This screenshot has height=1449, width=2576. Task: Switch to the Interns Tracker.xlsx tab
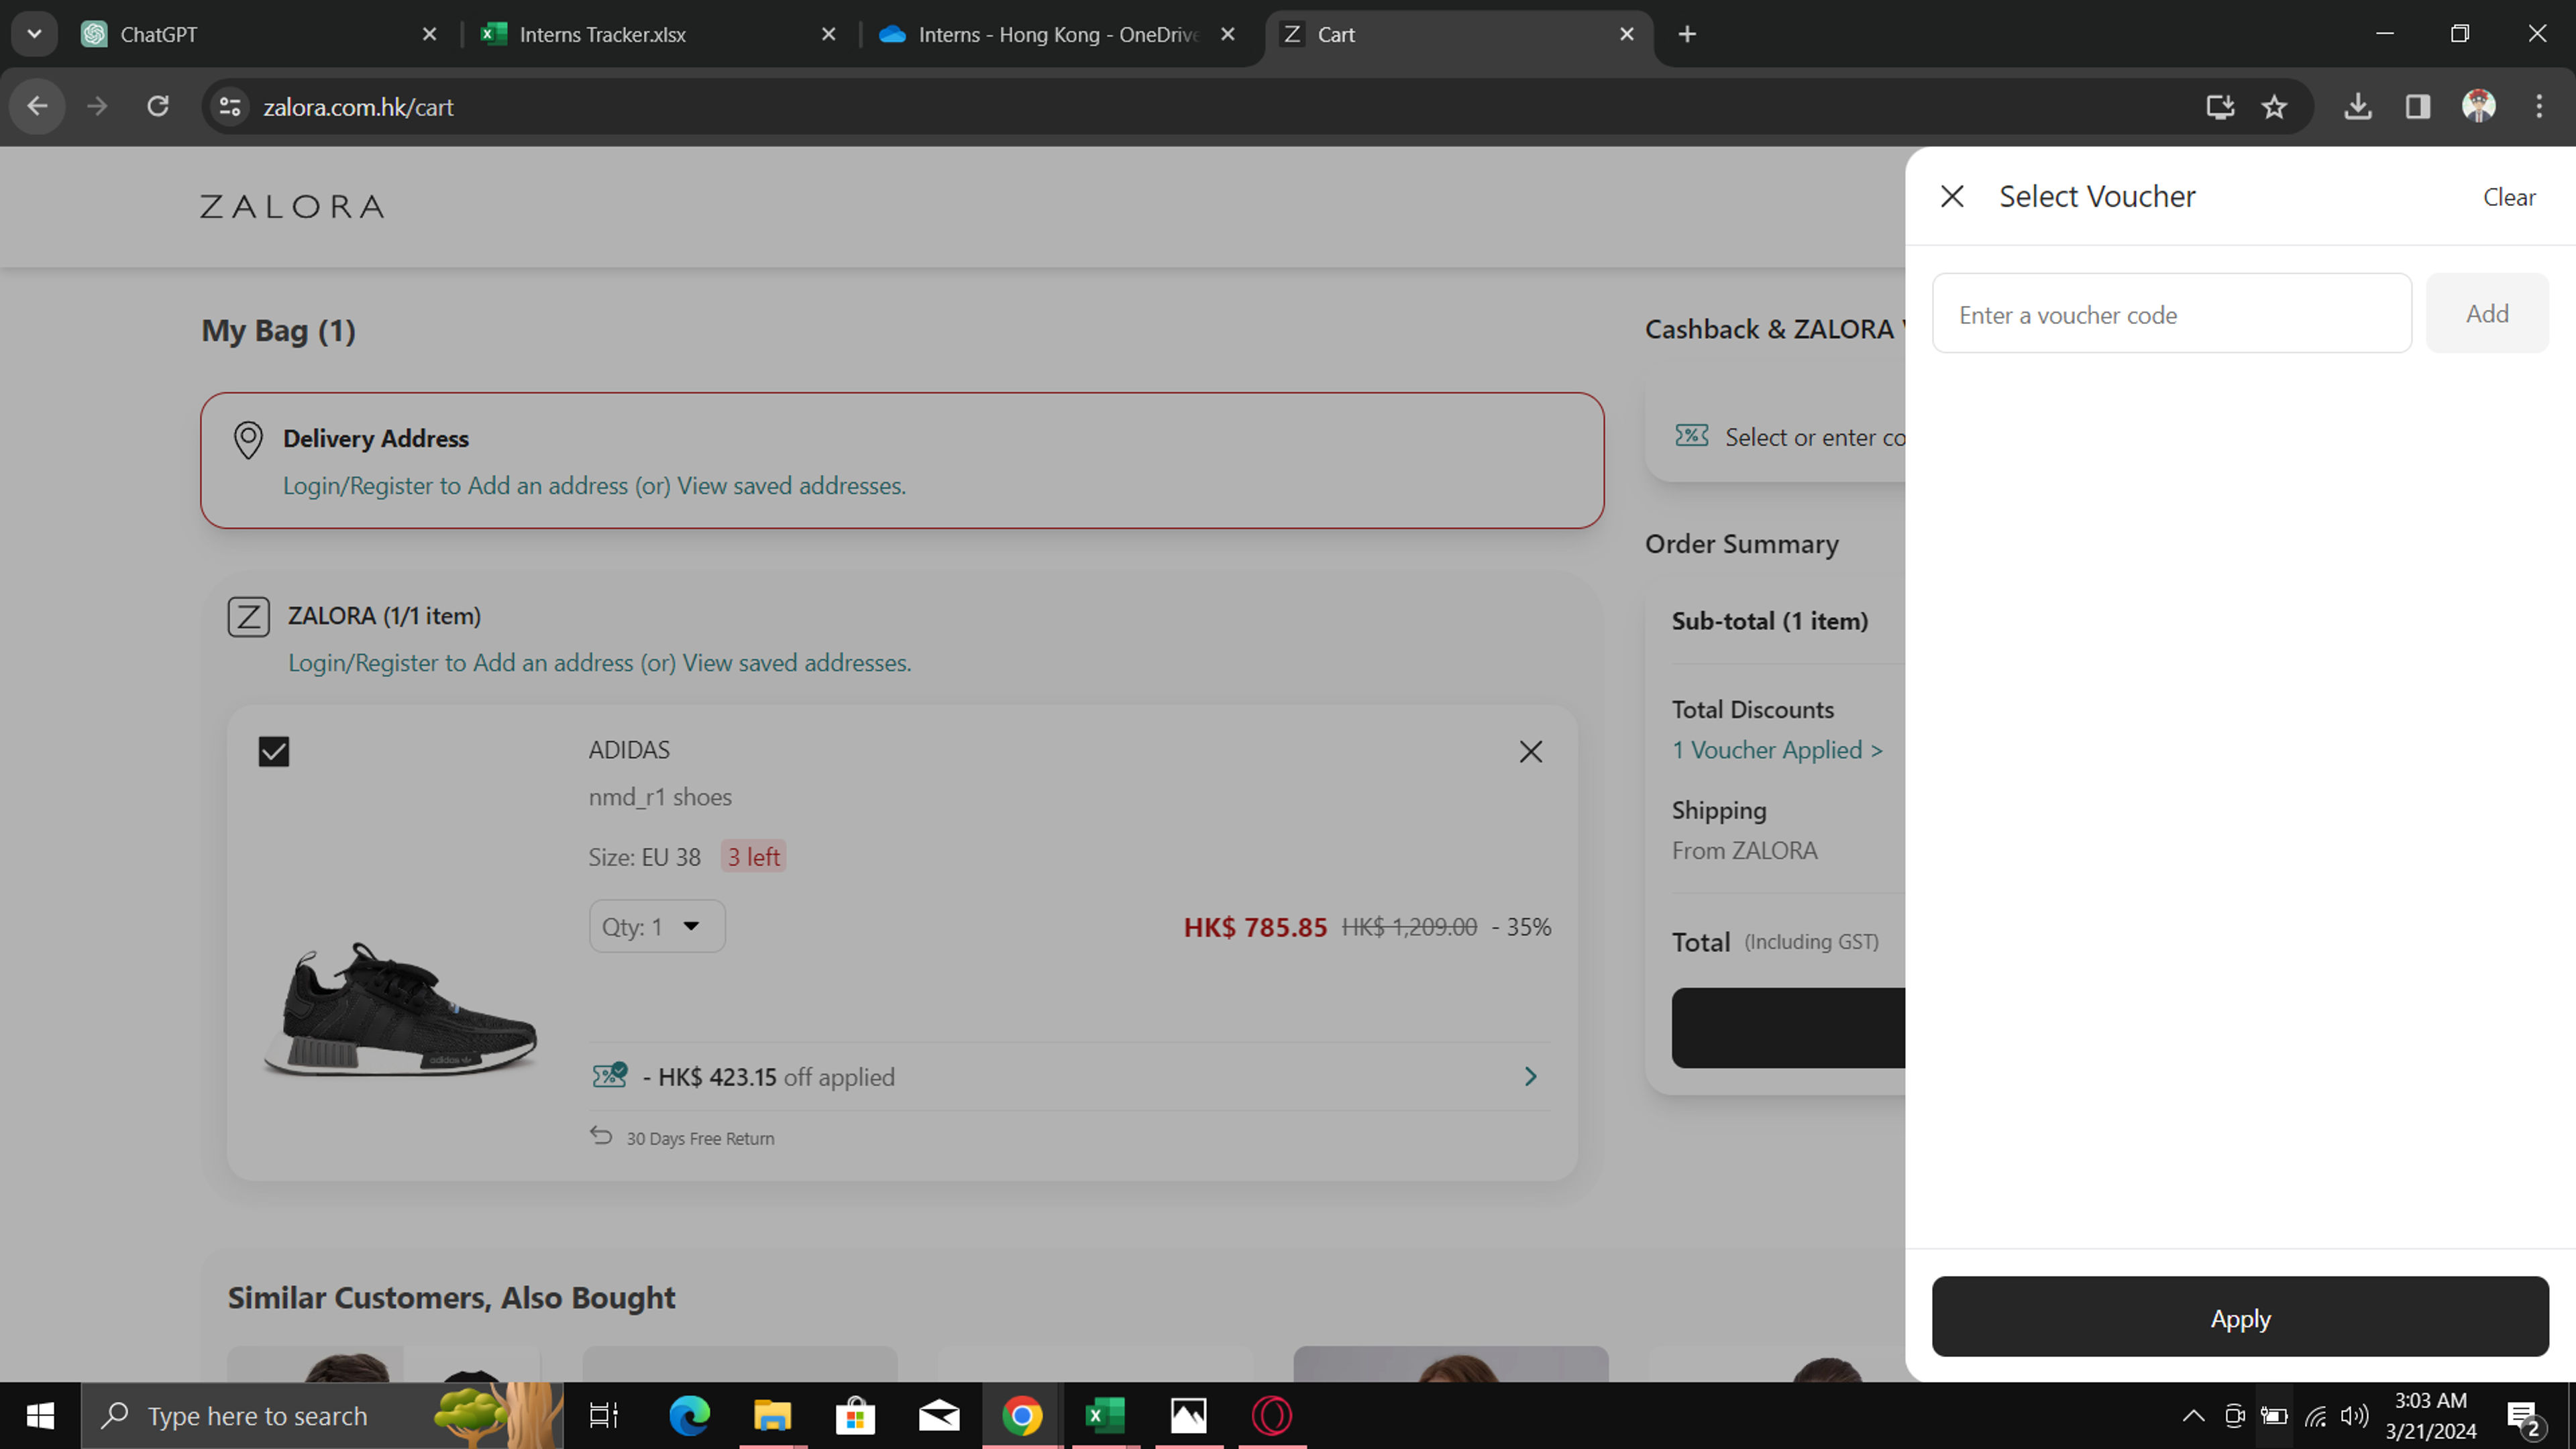pos(660,34)
